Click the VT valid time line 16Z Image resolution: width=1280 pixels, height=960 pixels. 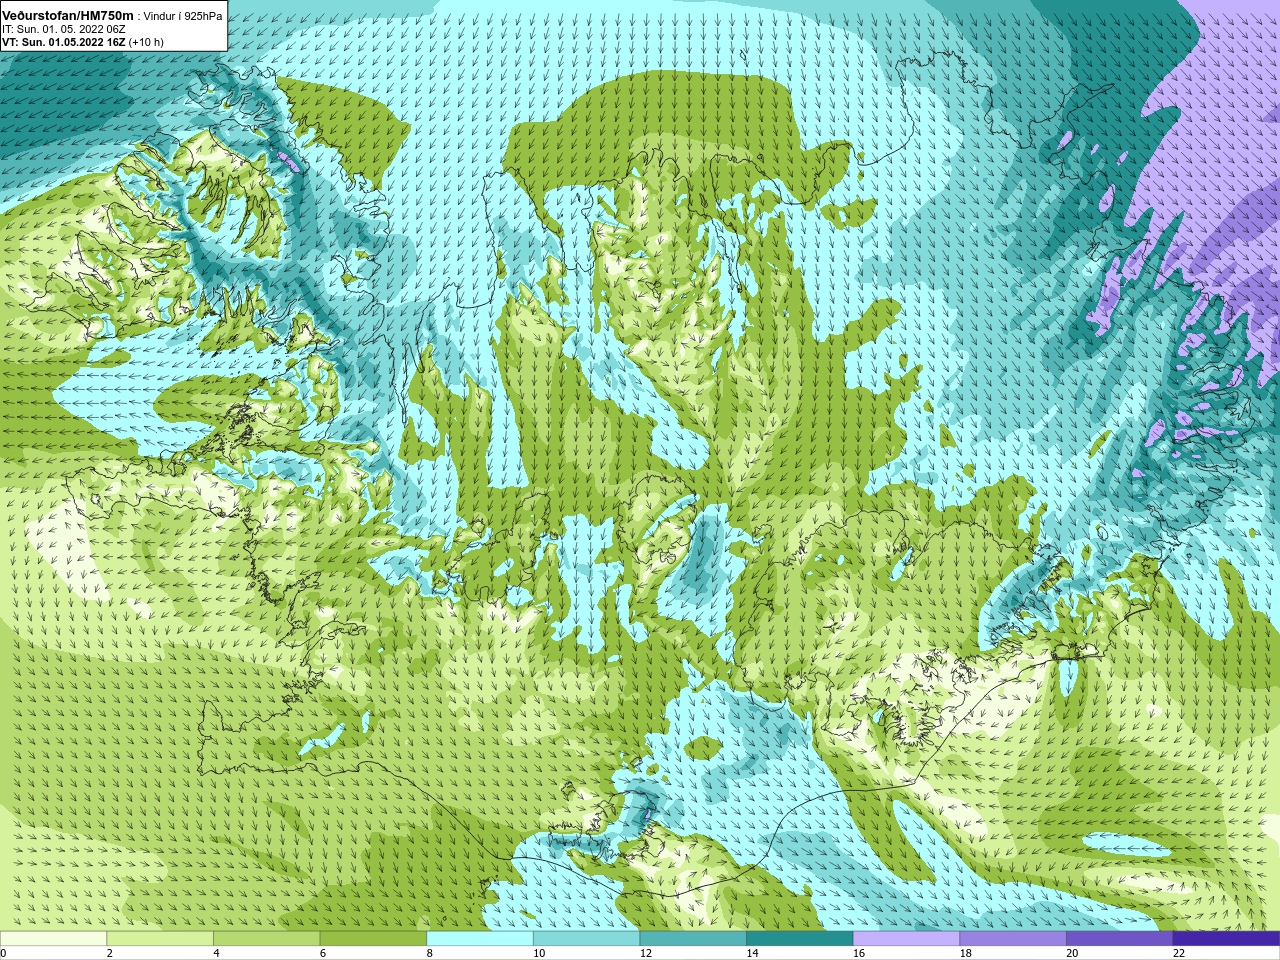tap(64, 42)
